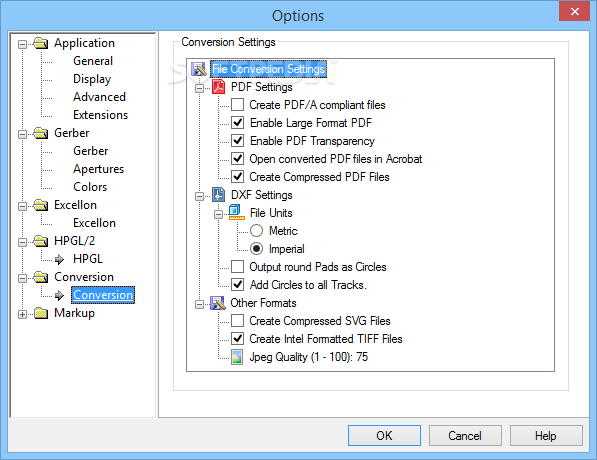Viewport: 597px width, 460px height.
Task: Select the Imperial radio button
Action: (256, 249)
